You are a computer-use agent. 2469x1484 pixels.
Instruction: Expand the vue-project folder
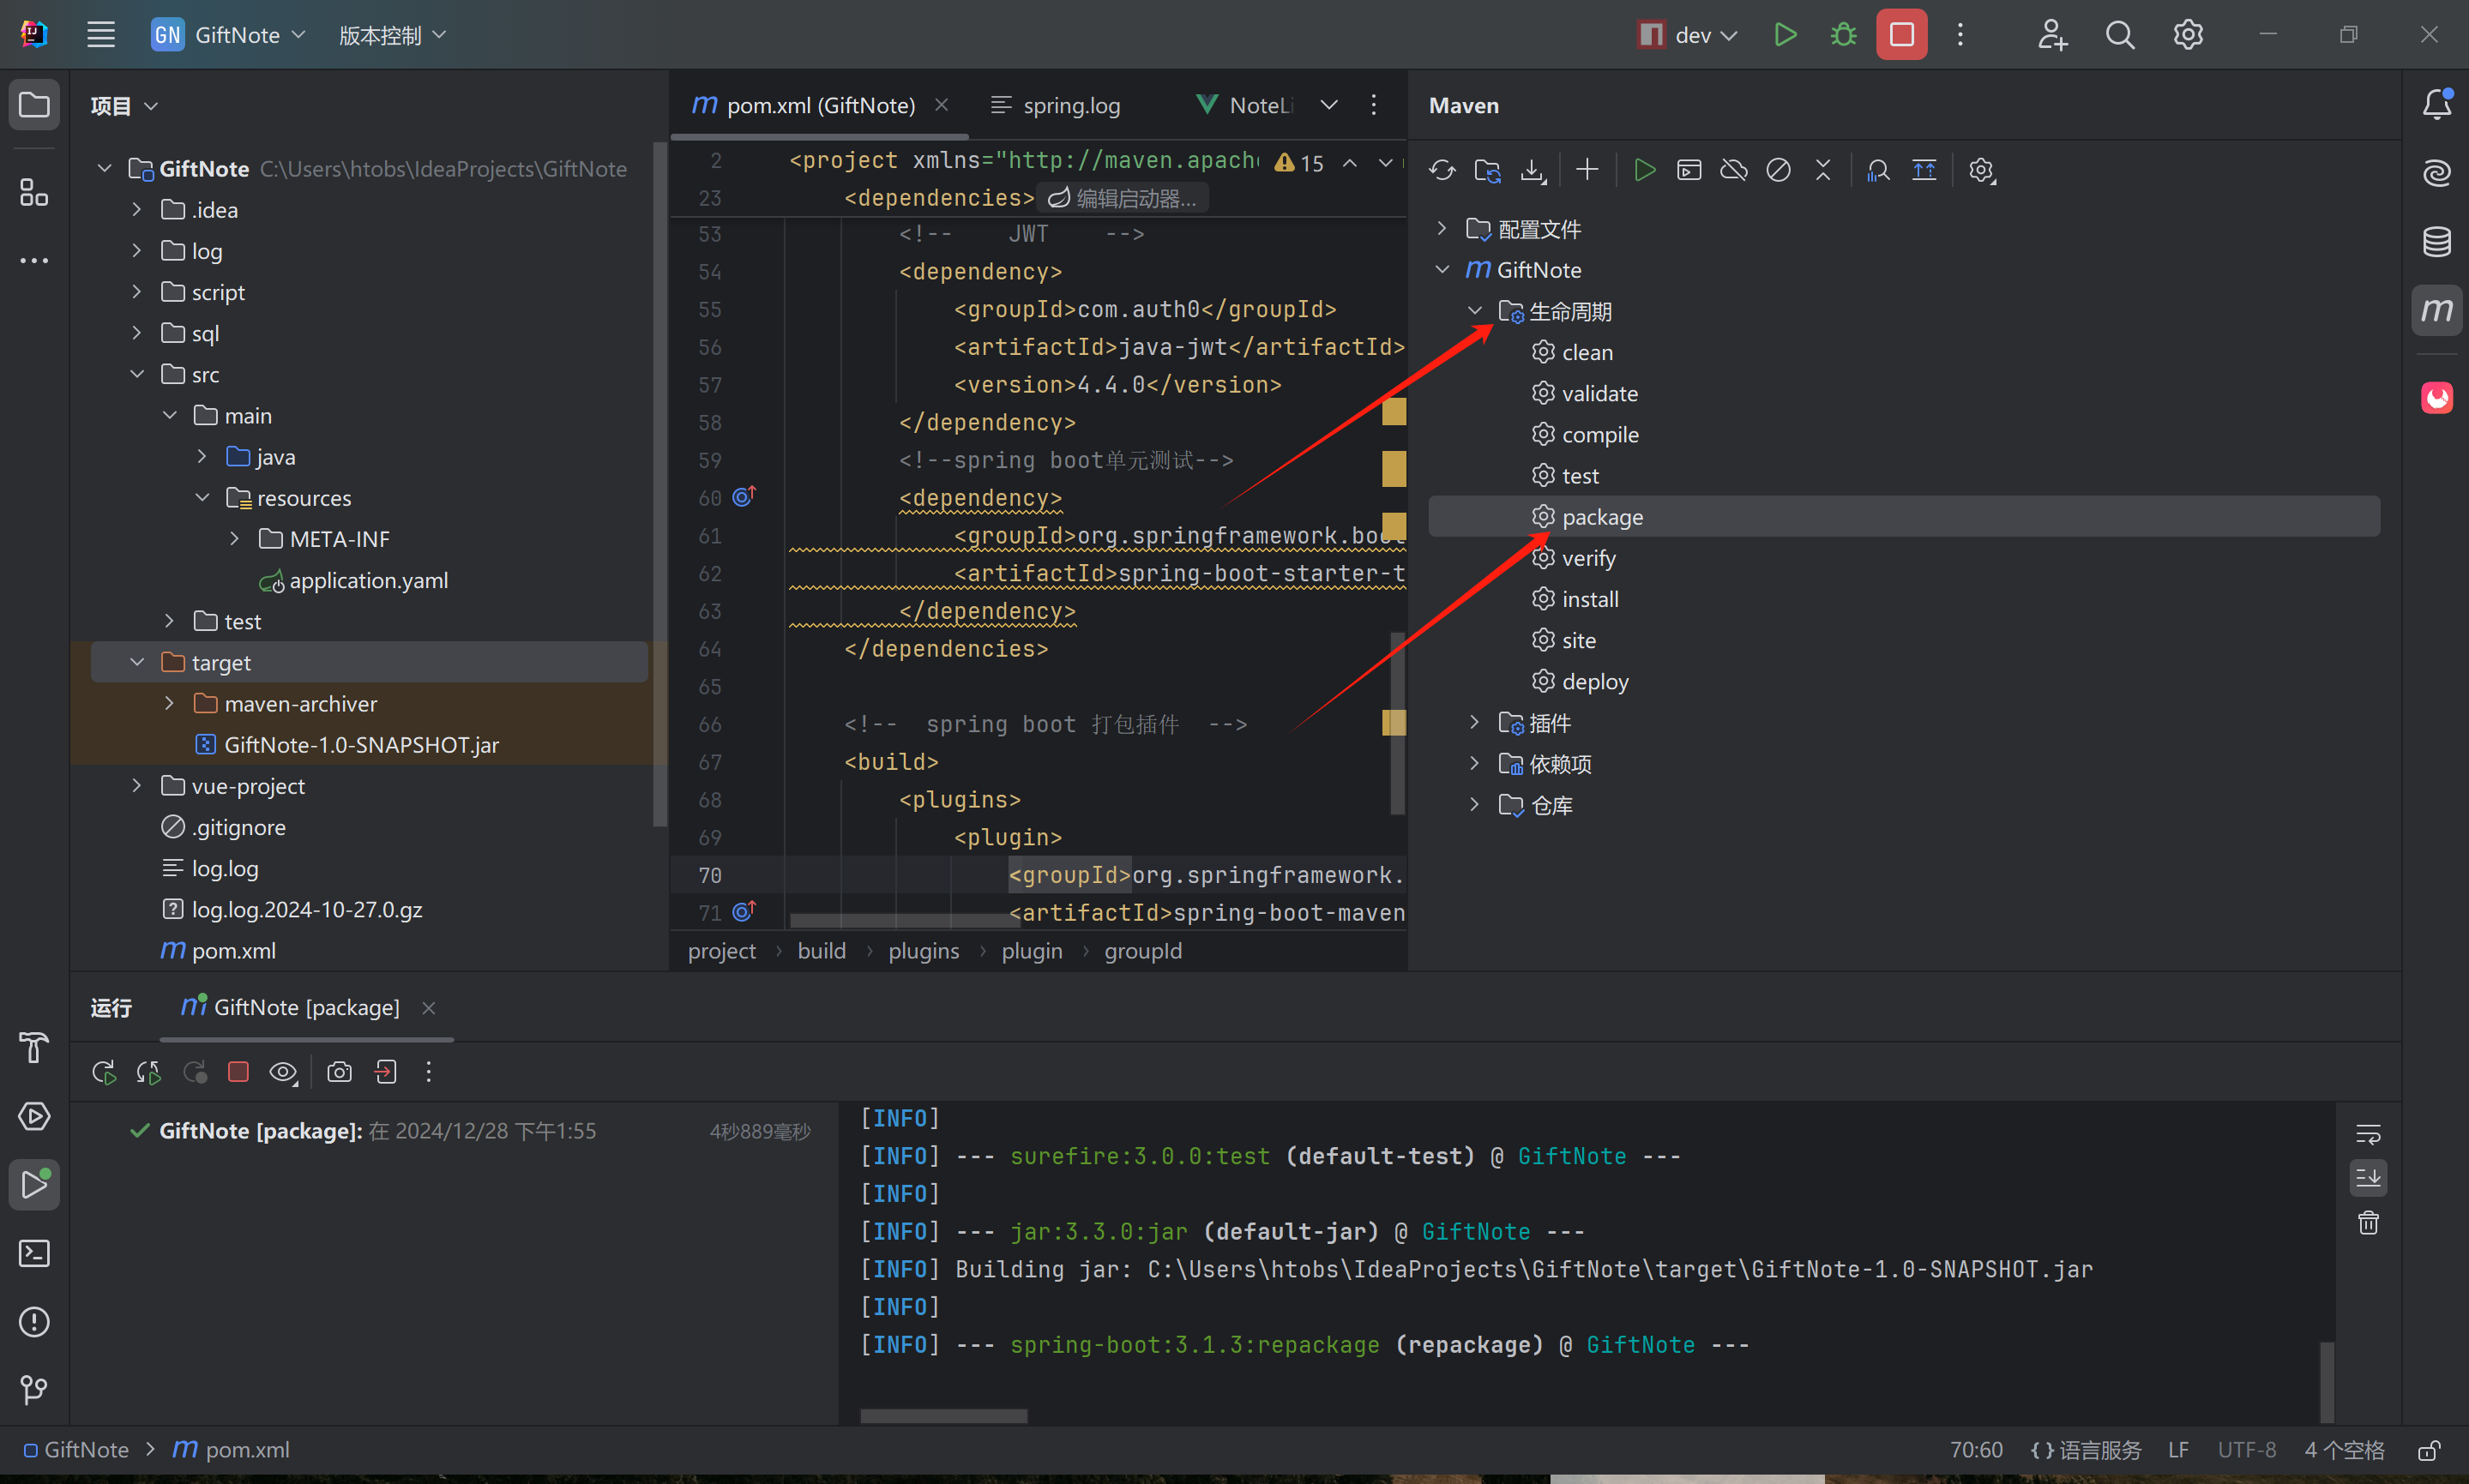pos(137,786)
